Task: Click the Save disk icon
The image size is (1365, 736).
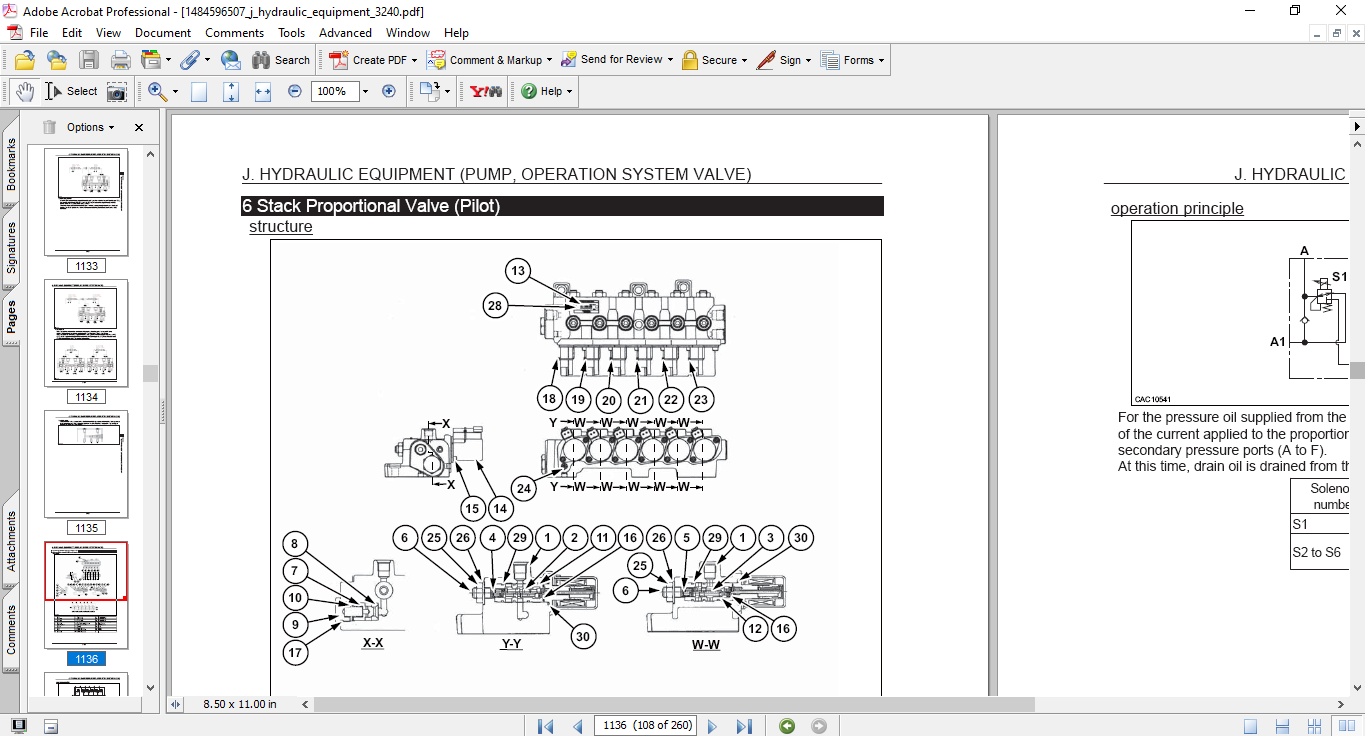Action: click(x=89, y=60)
